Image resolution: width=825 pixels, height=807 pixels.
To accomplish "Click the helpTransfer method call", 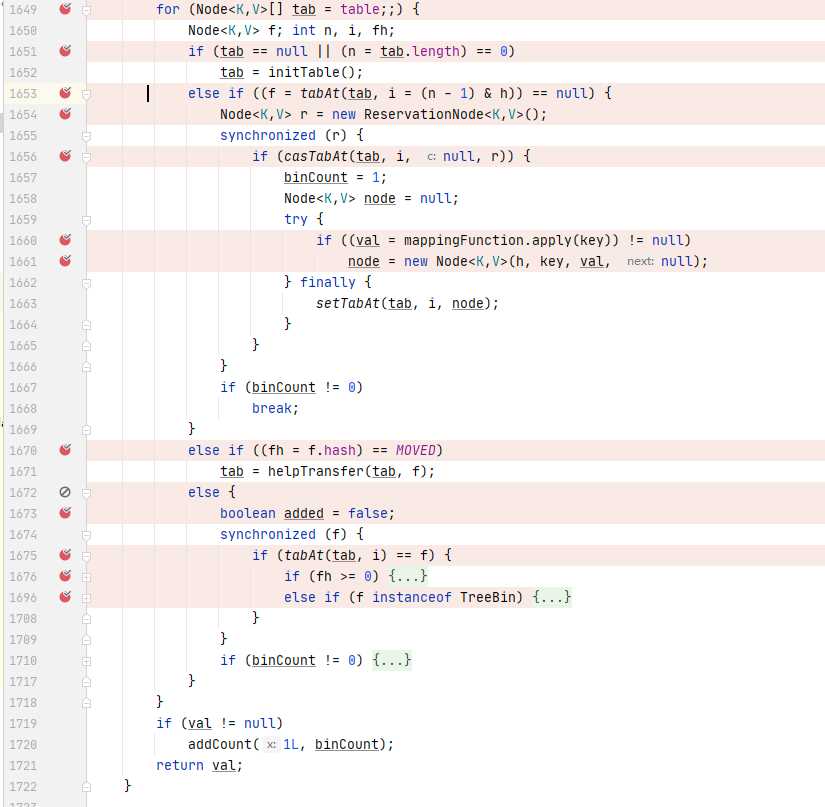I will click(x=316, y=471).
